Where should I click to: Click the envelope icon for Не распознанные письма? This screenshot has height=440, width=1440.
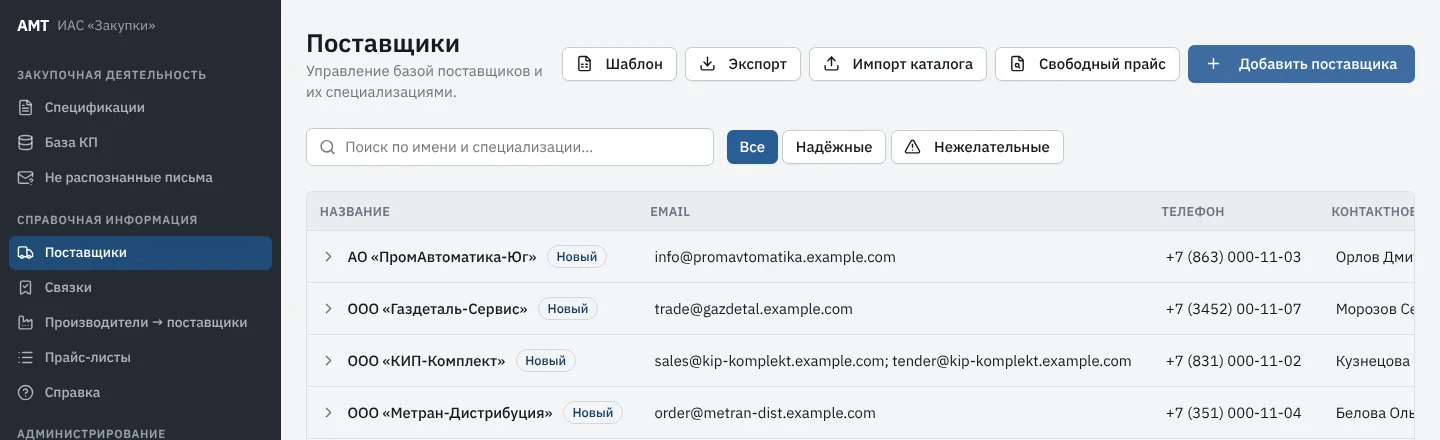tap(26, 177)
